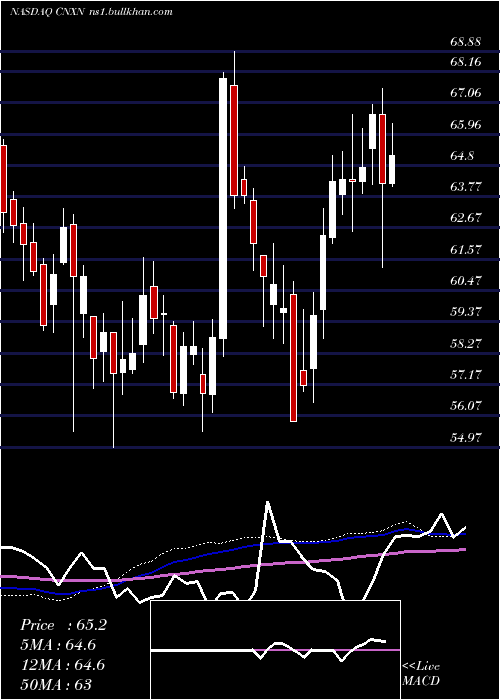500x700 pixels.
Task: Click the 68.88 price axis label
Action: coord(466,42)
